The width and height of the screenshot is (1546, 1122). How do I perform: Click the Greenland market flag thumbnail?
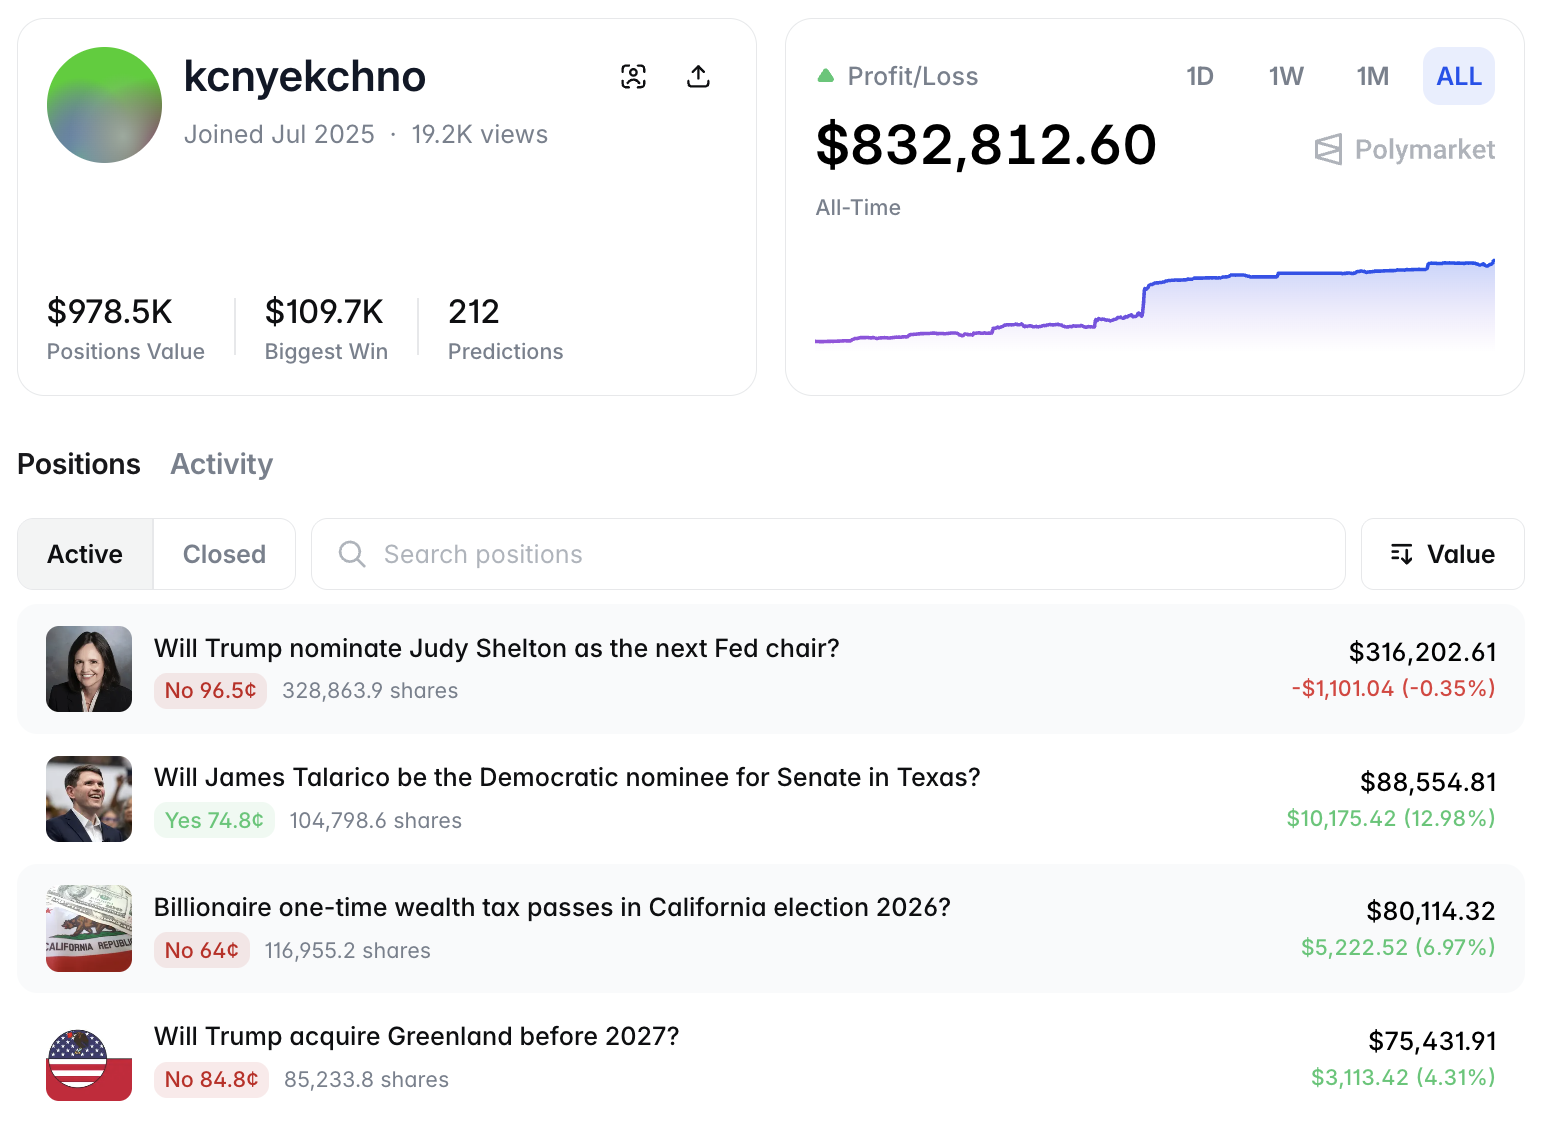(x=88, y=1060)
